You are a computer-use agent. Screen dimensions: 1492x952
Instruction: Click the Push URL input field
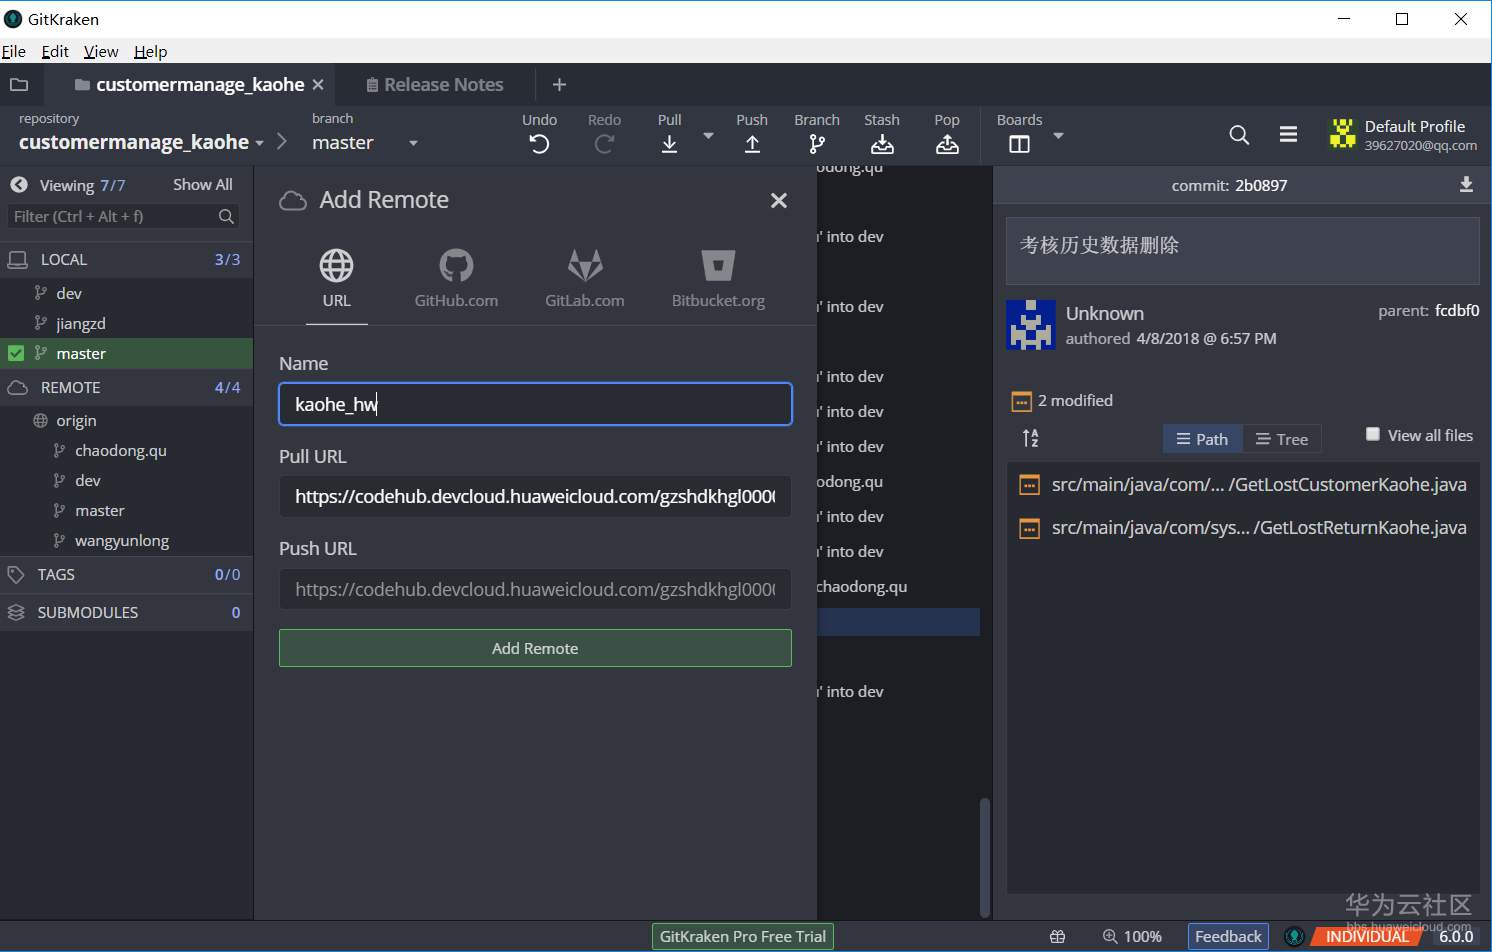535,589
